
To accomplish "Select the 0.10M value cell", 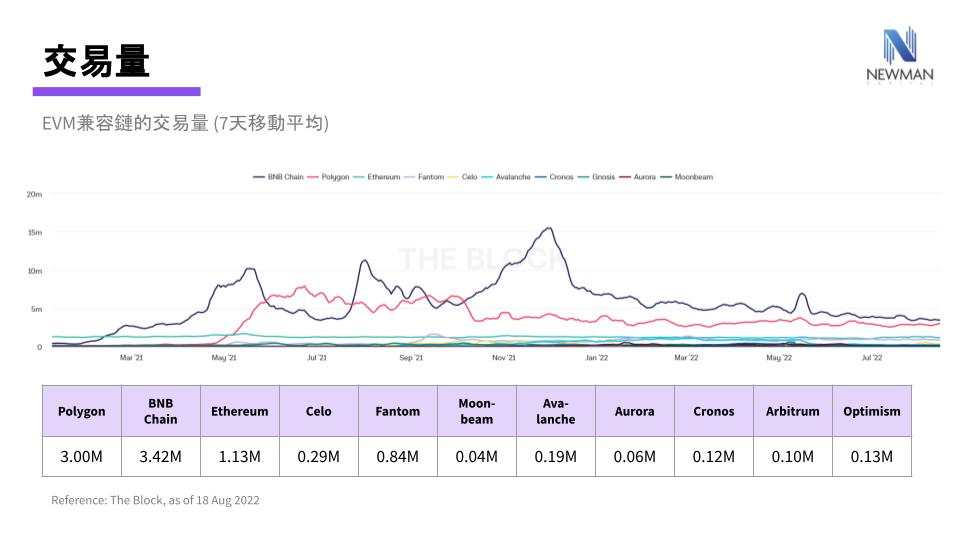I will click(x=793, y=456).
